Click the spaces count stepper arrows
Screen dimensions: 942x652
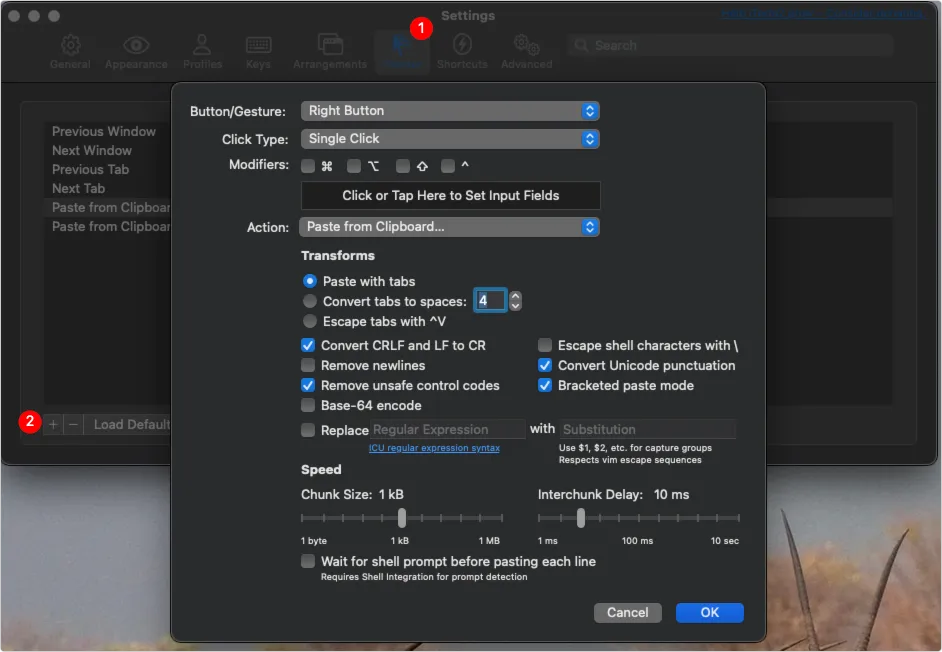point(515,300)
